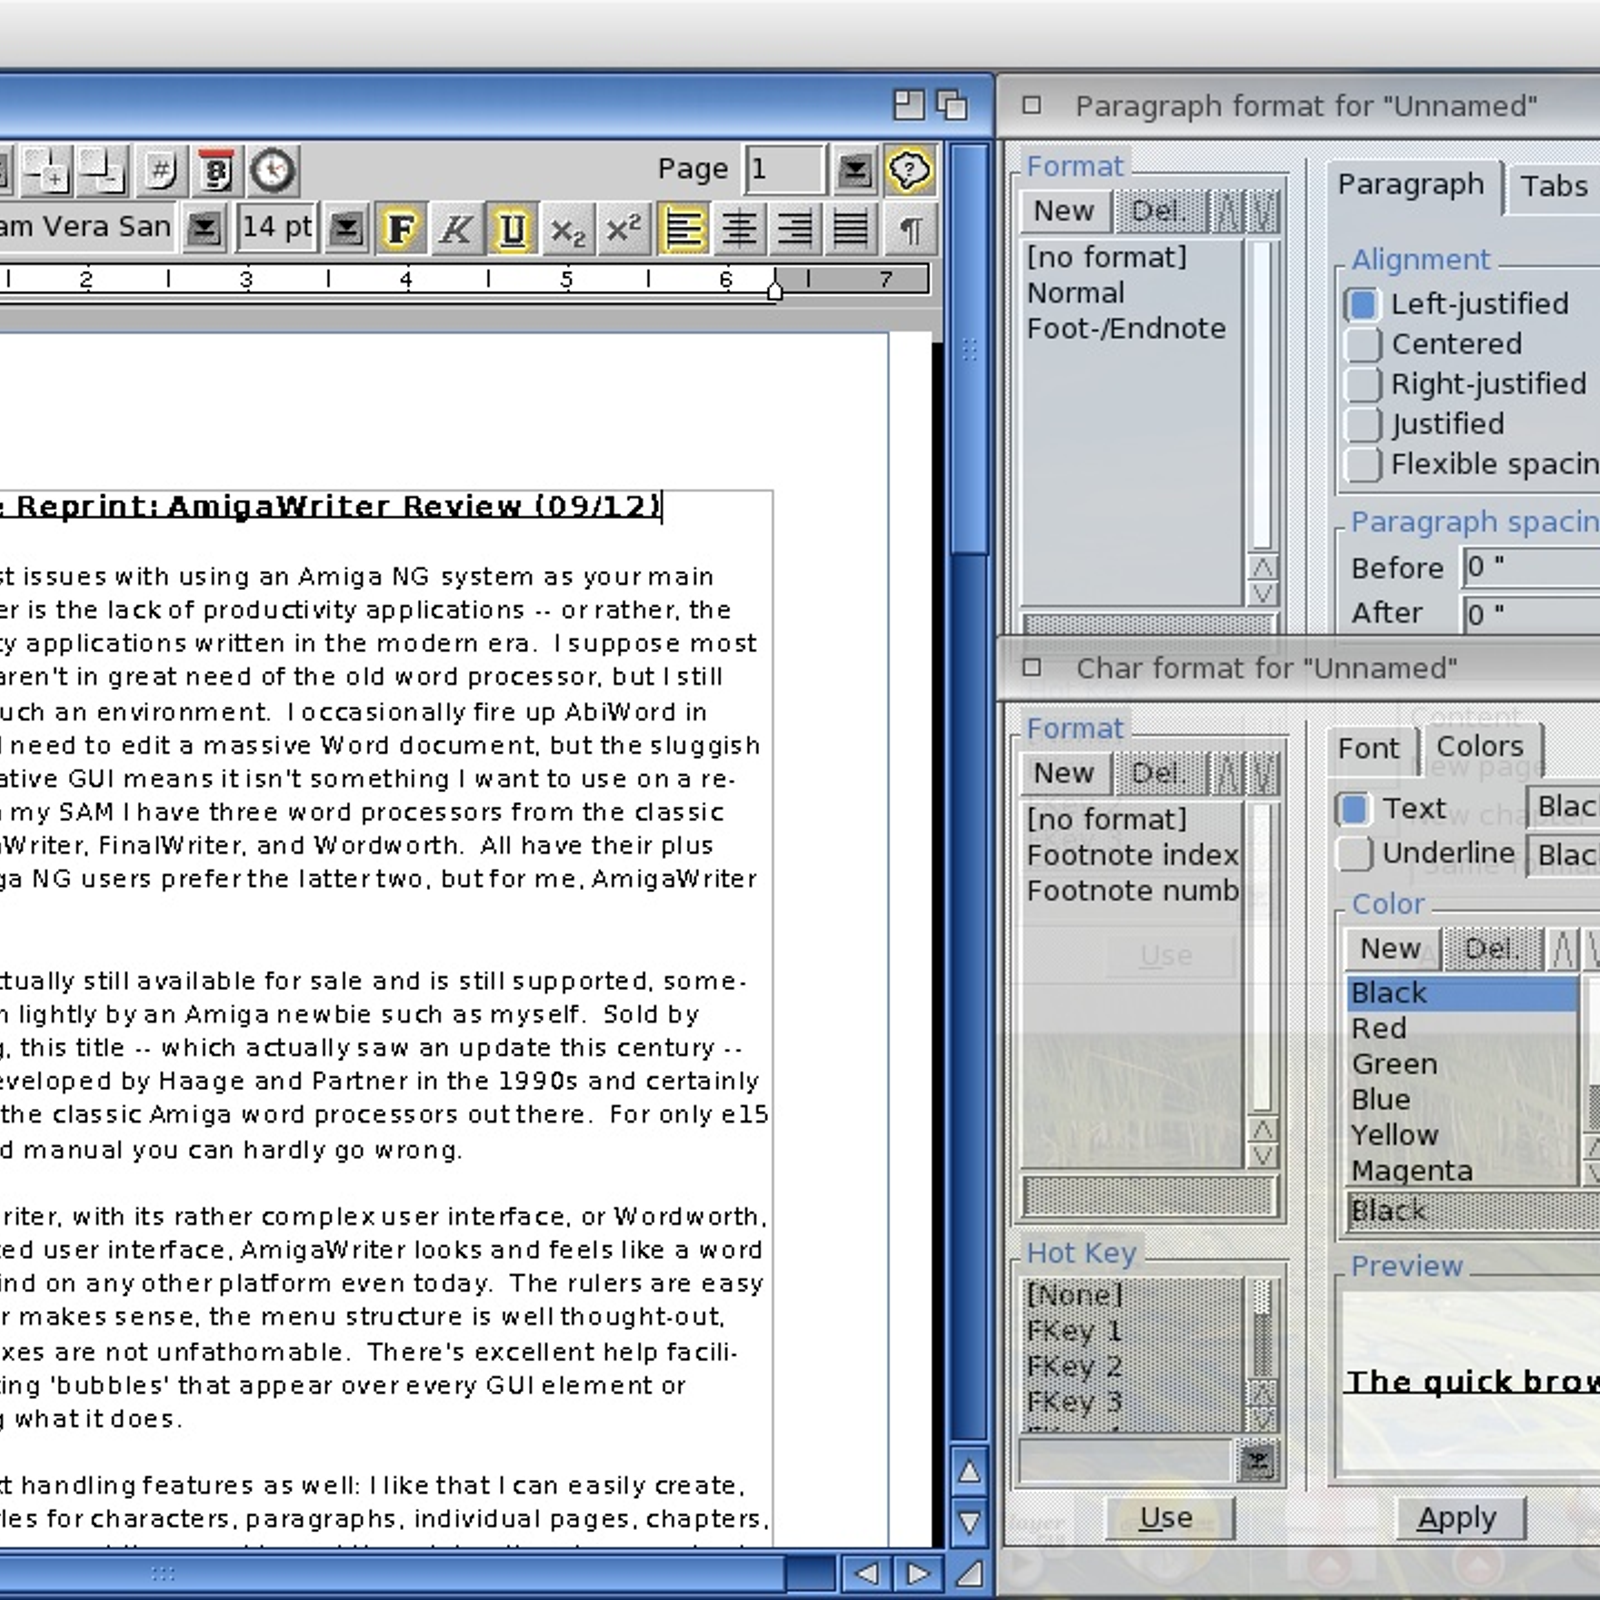The image size is (1600, 1600).
Task: Click document horizontal scroll right arrow
Action: [x=917, y=1574]
